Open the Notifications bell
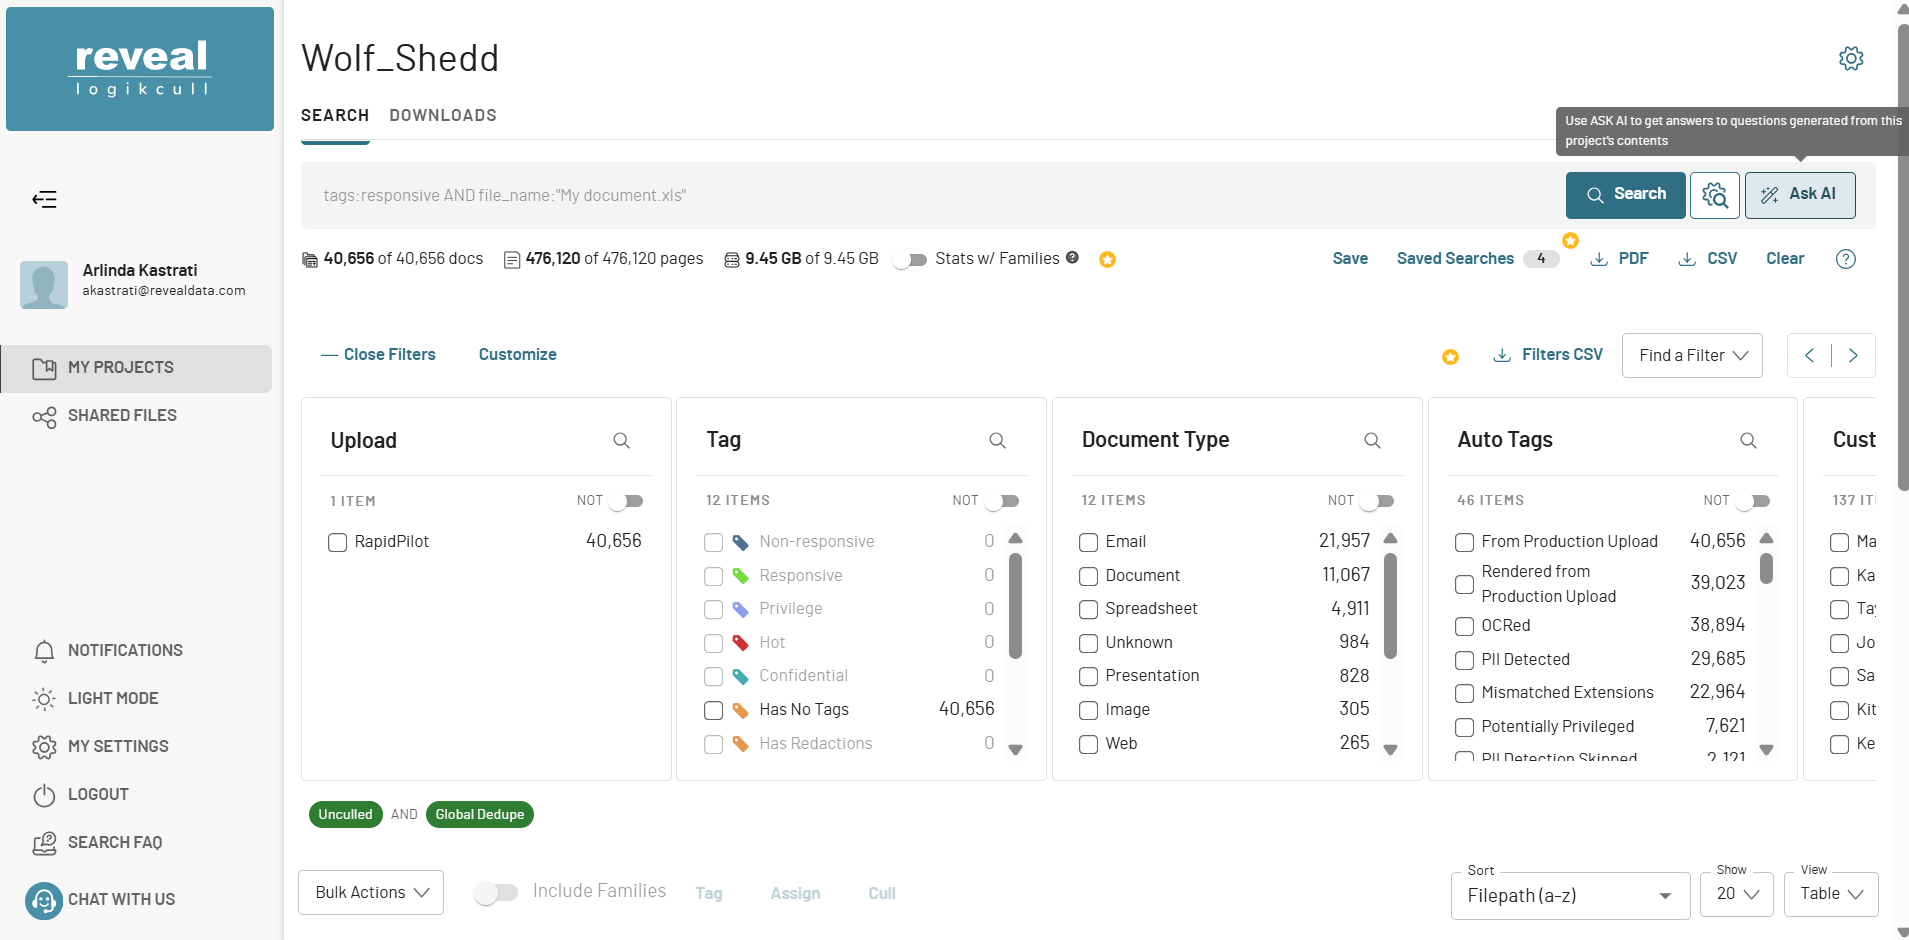This screenshot has height=940, width=1909. pos(44,651)
